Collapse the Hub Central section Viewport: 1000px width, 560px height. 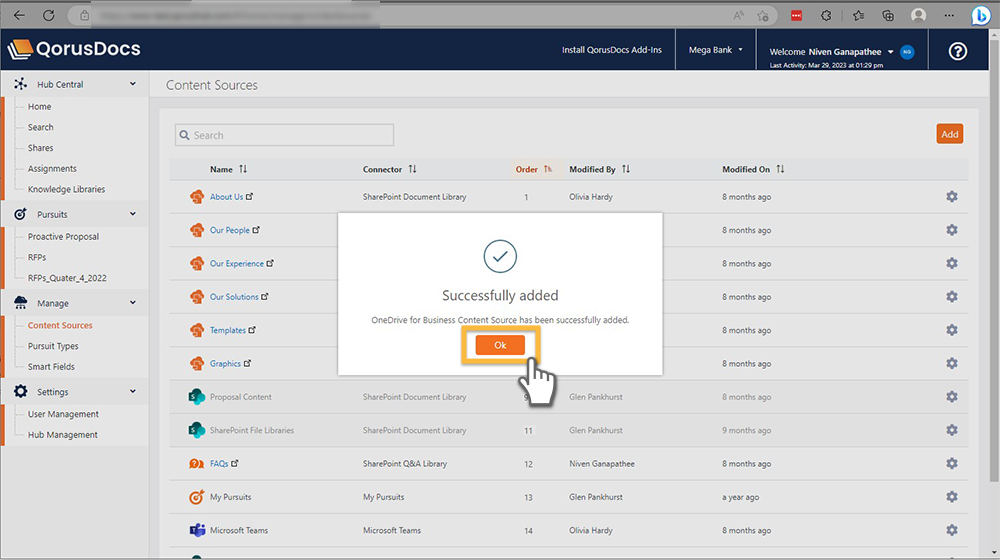133,84
